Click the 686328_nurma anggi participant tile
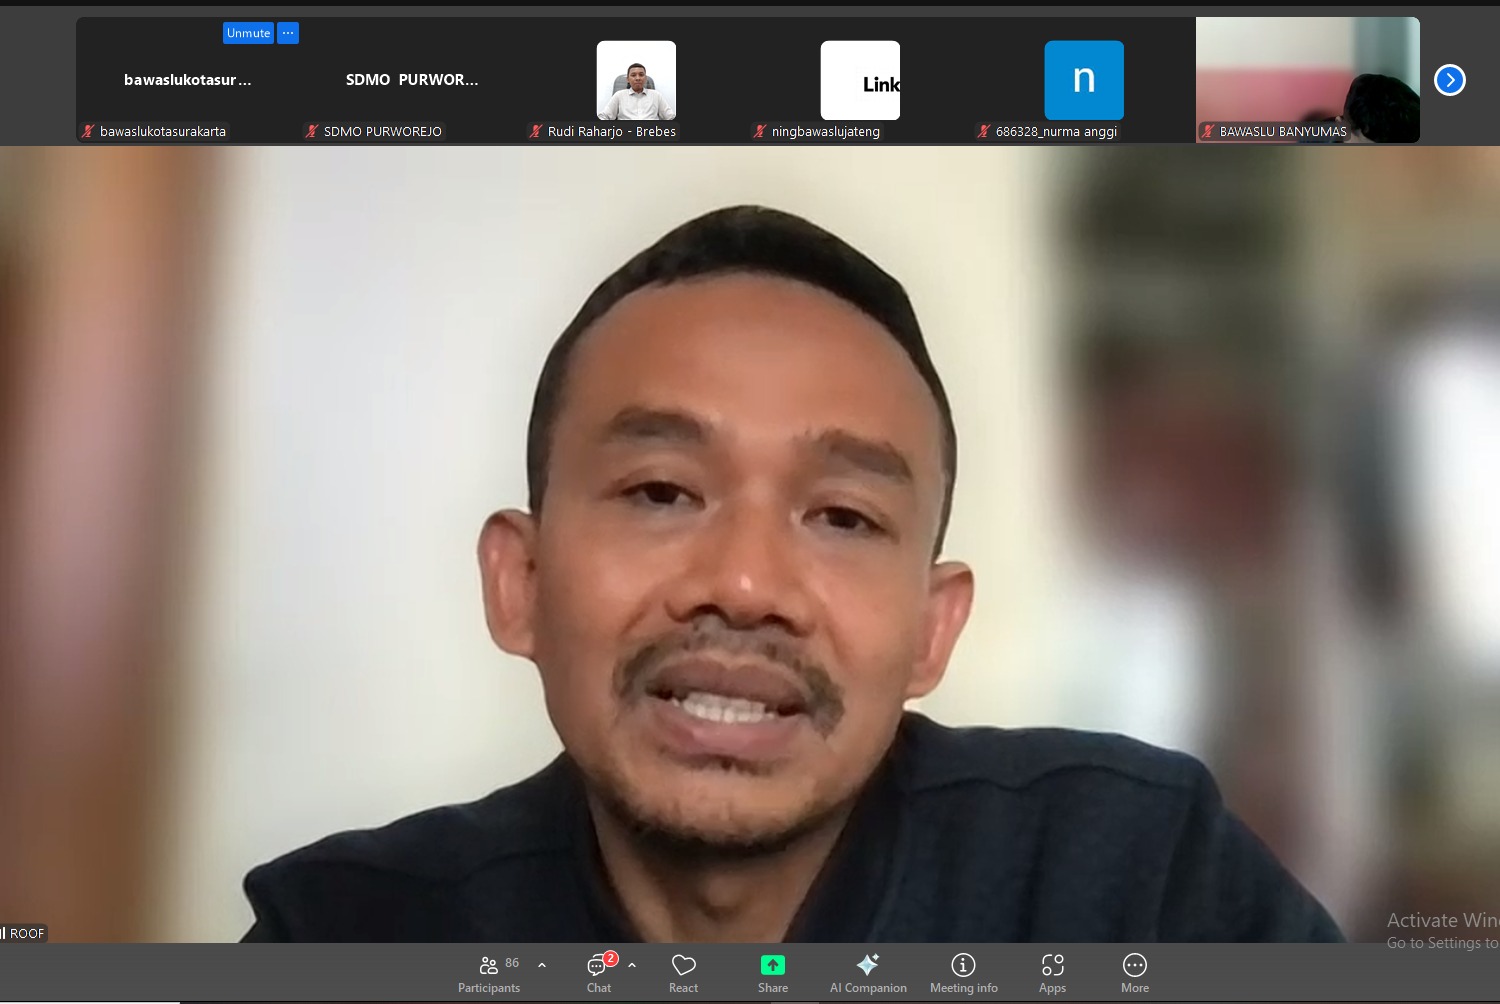Viewport: 1500px width, 1004px height. (x=1084, y=80)
